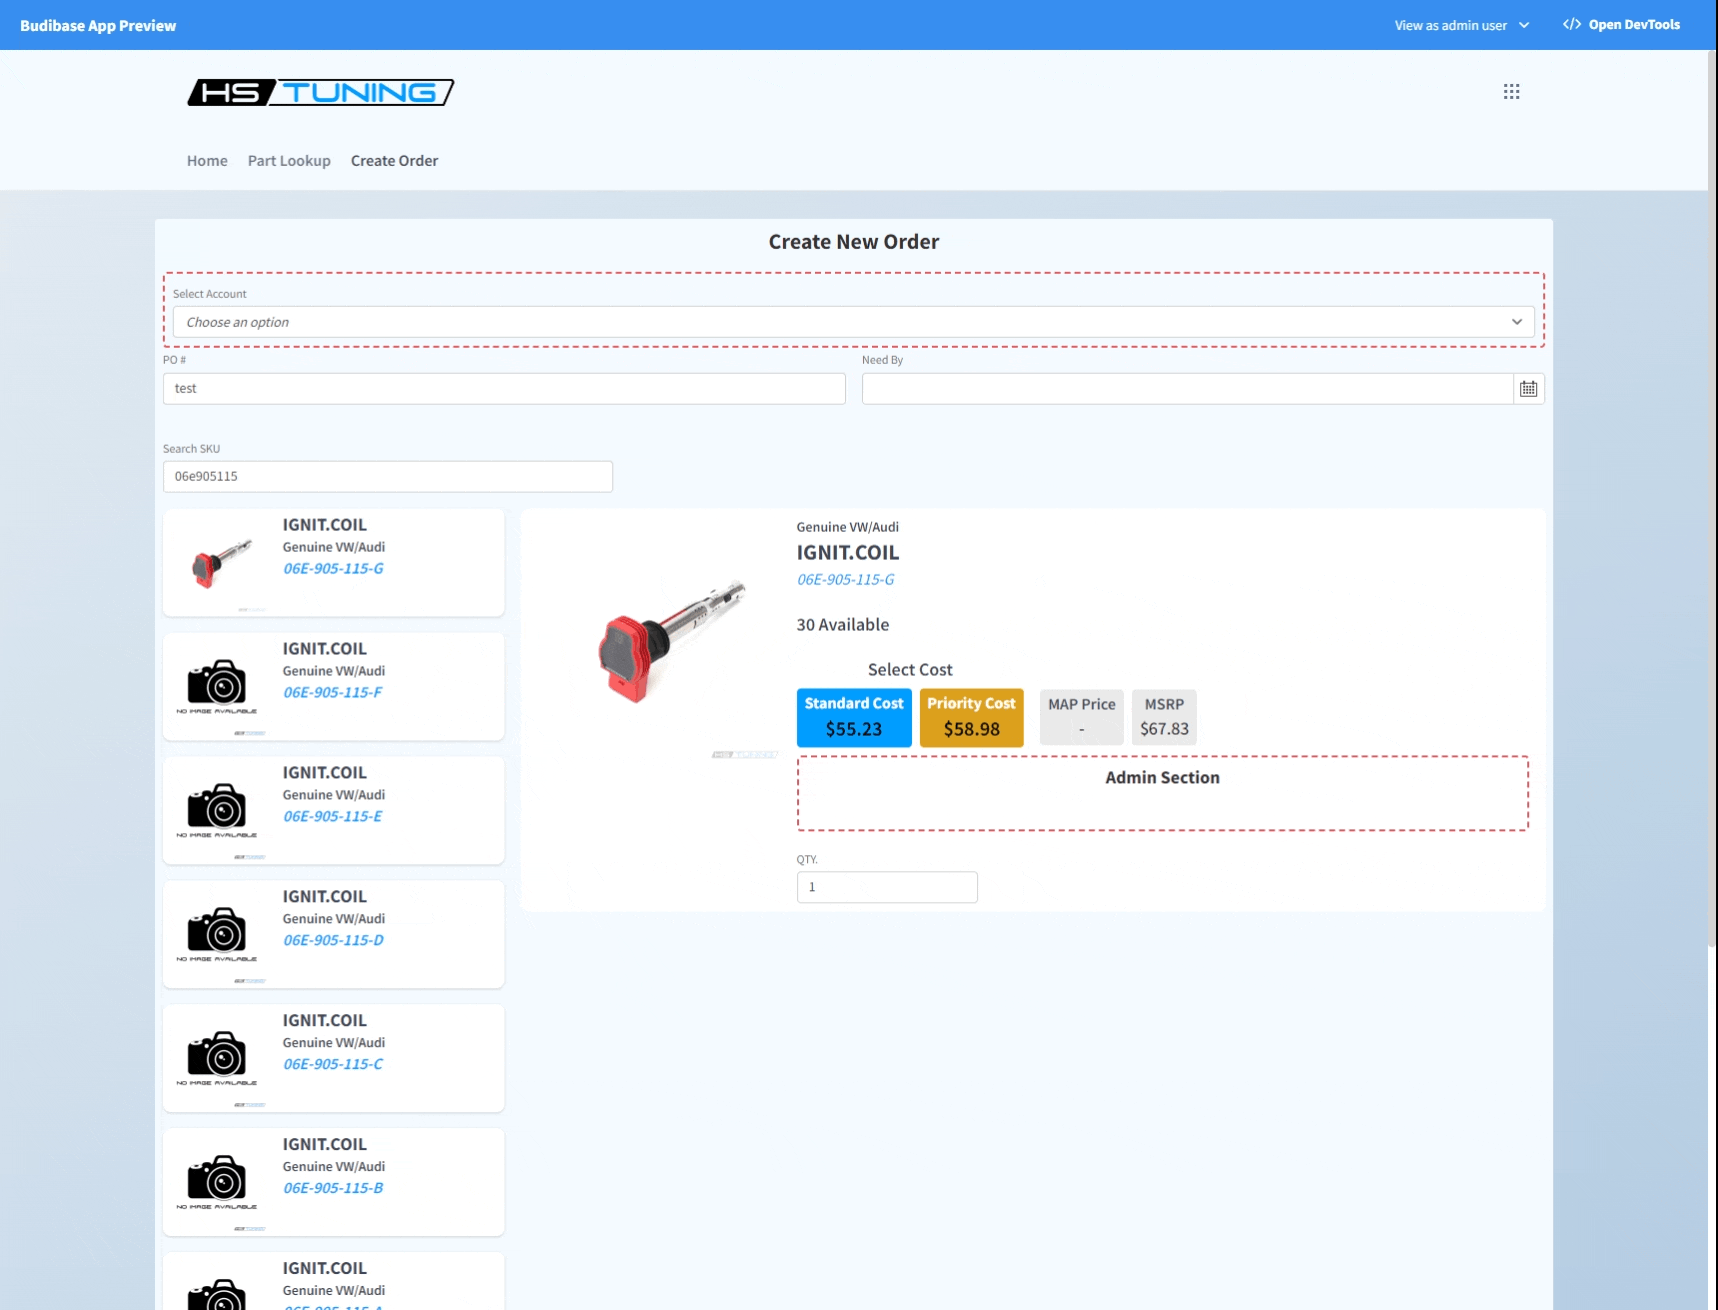Screen dimensions: 1718x1310
Task: Click the Select Cost label
Action: 910,670
